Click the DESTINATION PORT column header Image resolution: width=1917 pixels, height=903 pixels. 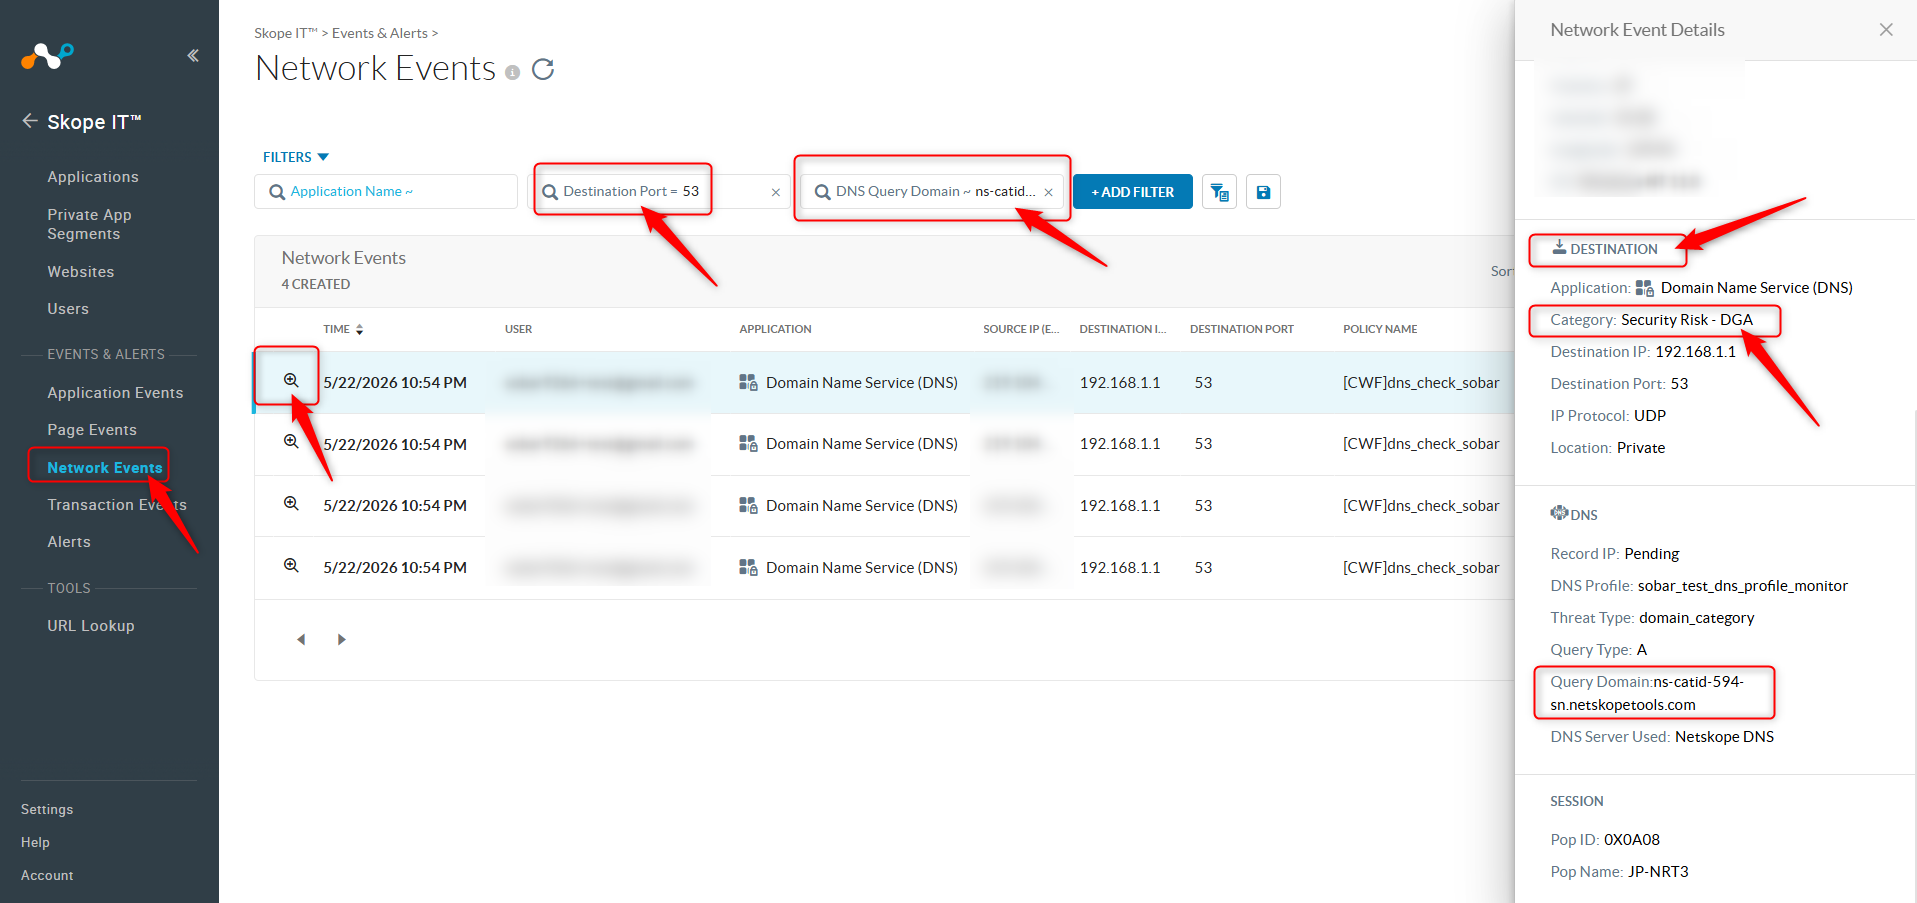click(x=1241, y=329)
